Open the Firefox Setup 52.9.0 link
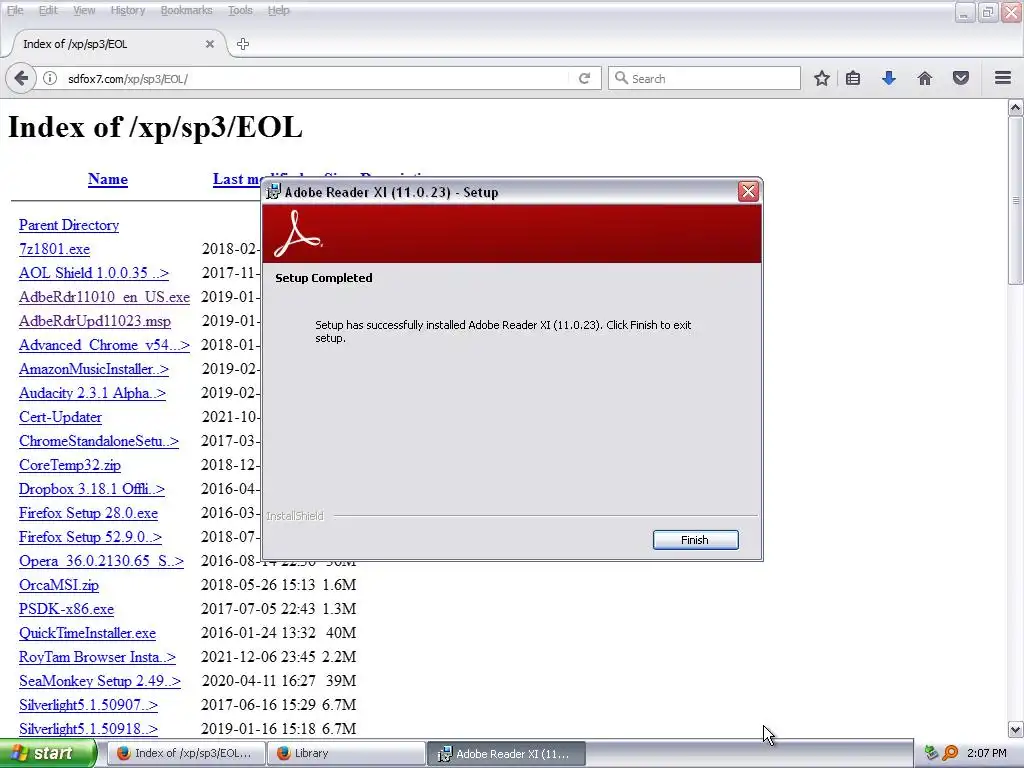Viewport: 1024px width, 768px height. click(90, 537)
